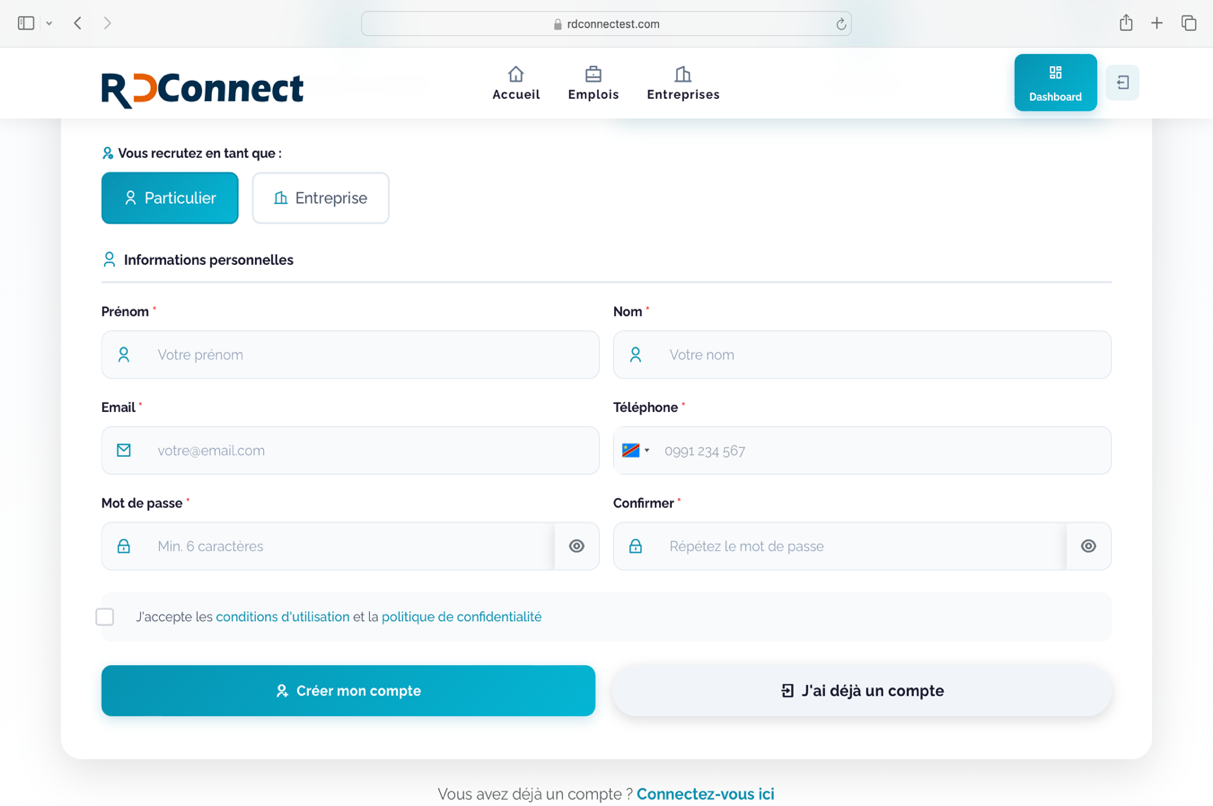Switch to the Entreprise recruiter option
Screen dimensions: 1213x806
(x=320, y=198)
